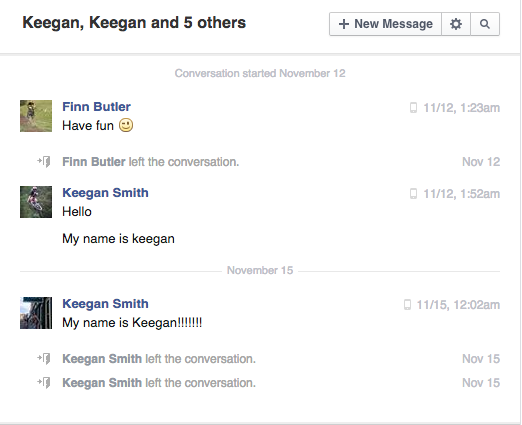Open Keegan Smith's avatar beside November 15 message
Image resolution: width=522 pixels, height=425 pixels.
(36, 313)
